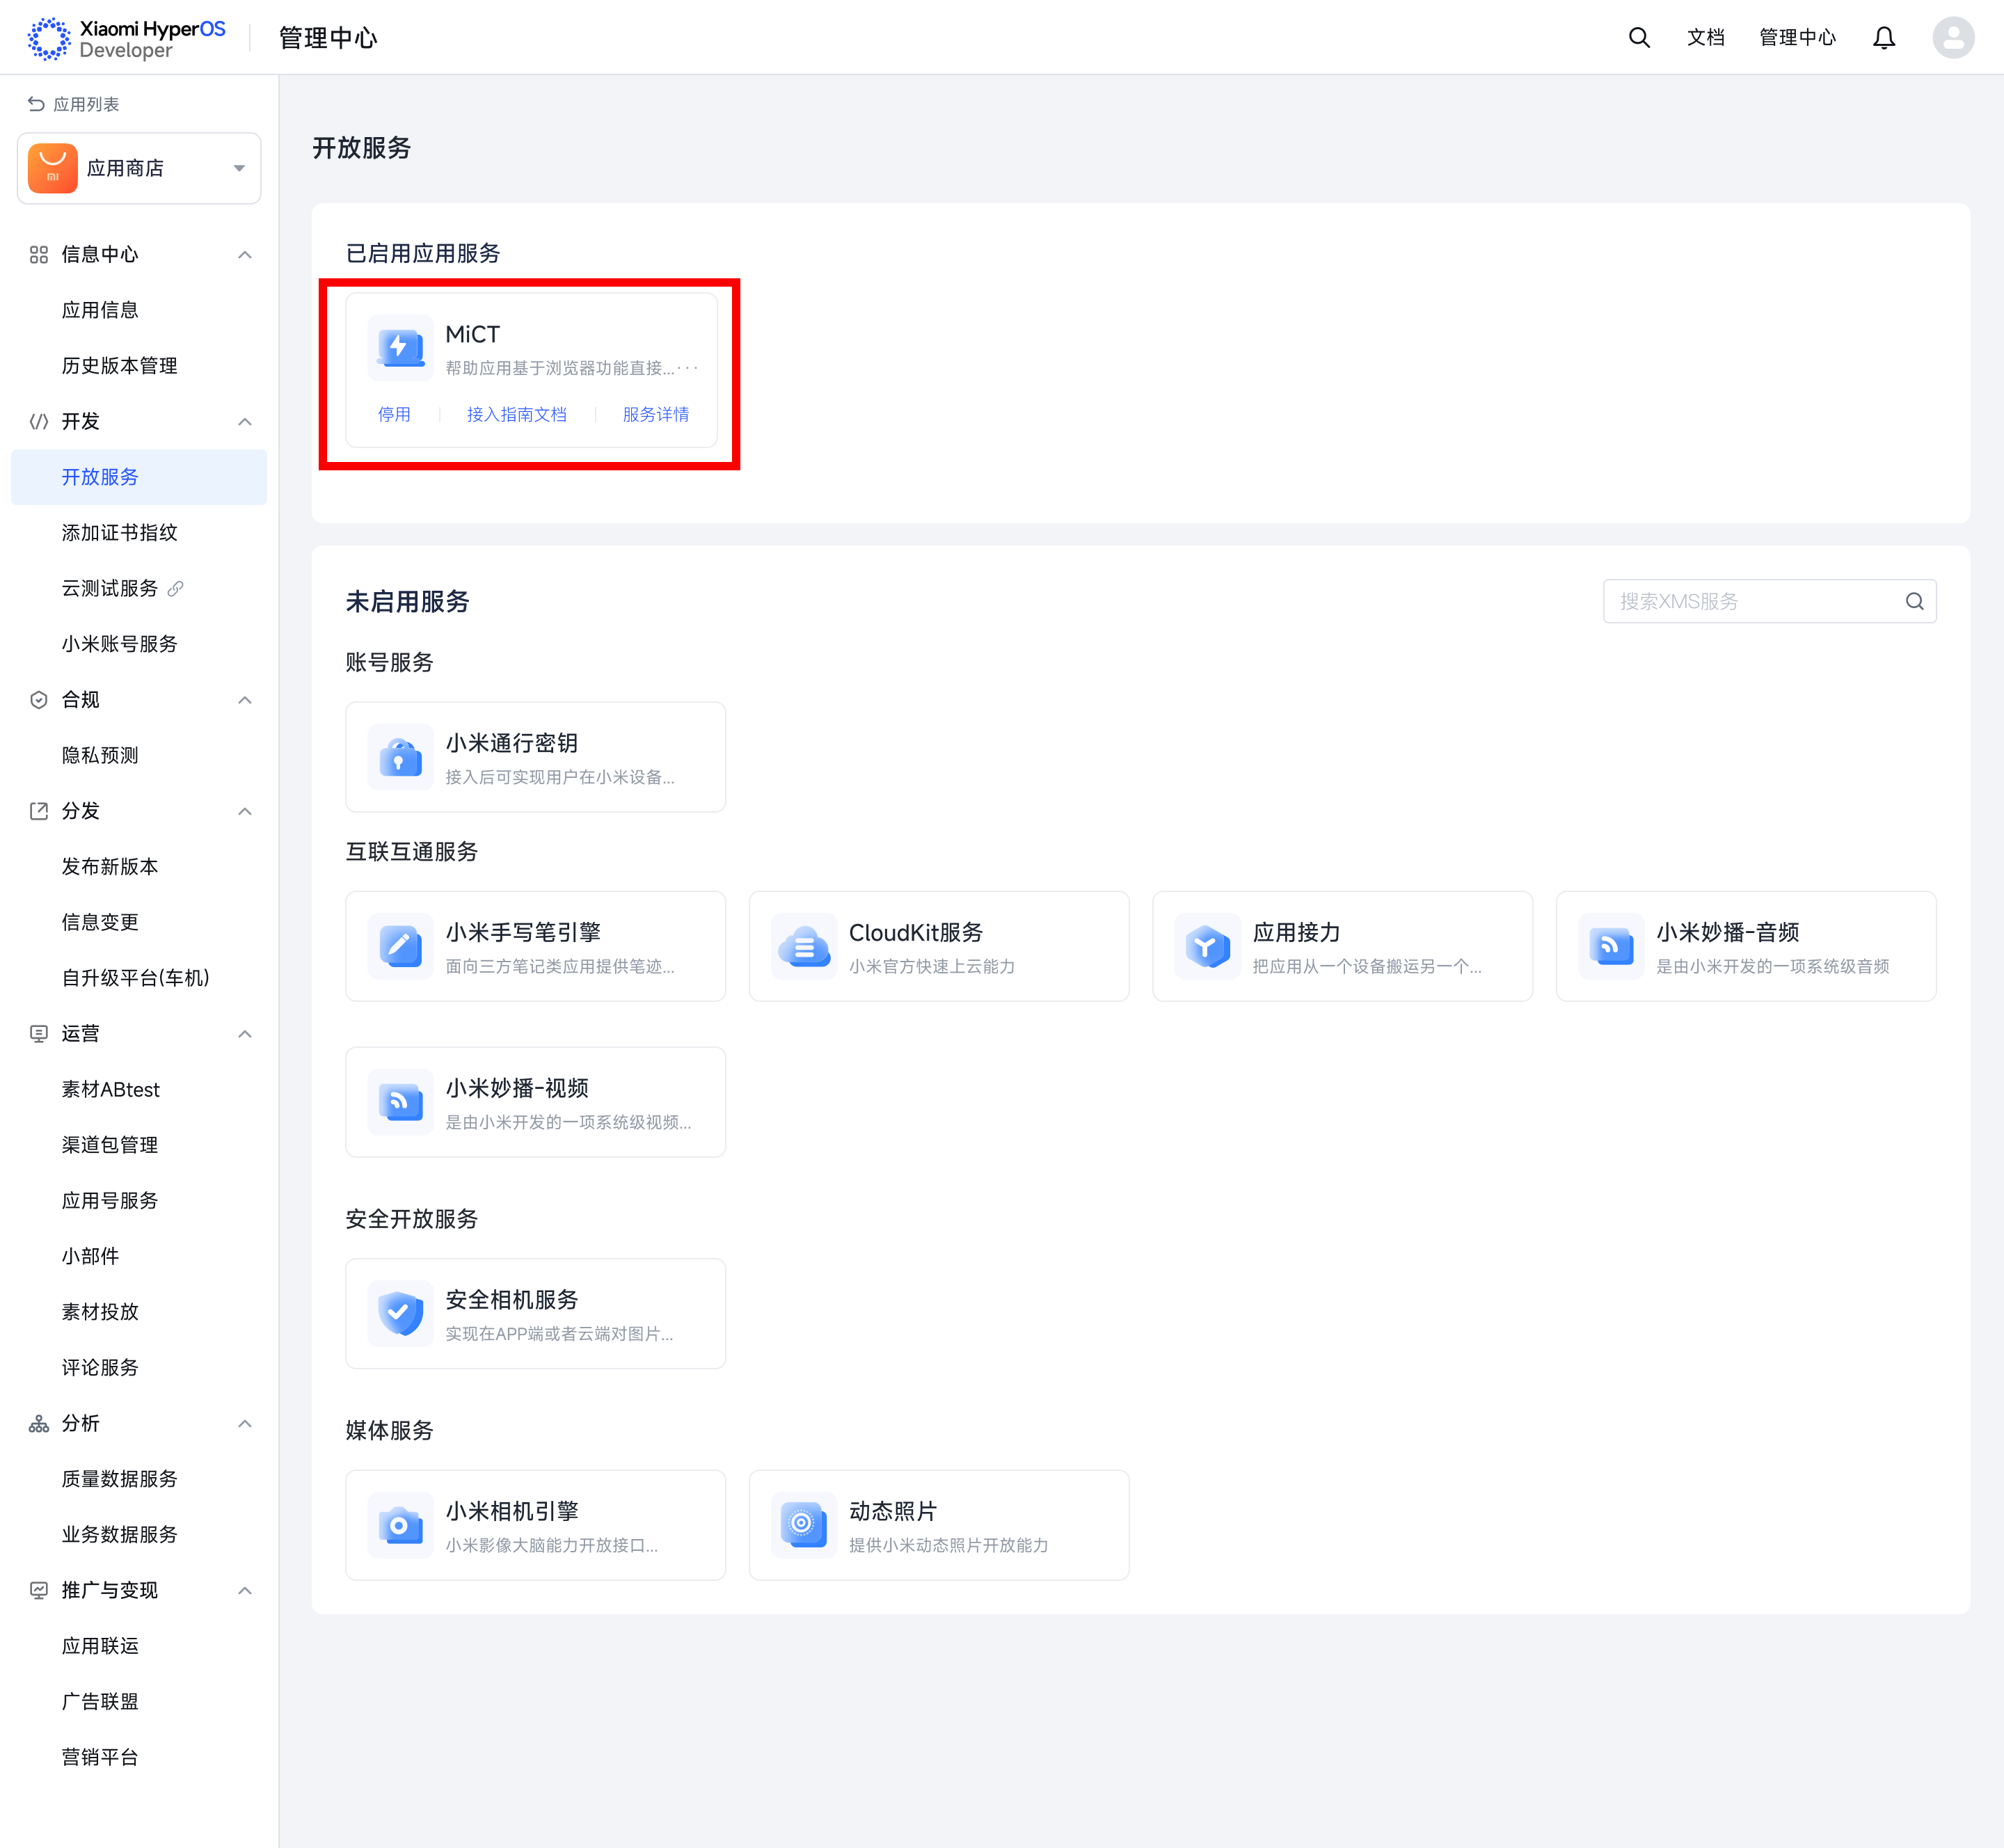This screenshot has width=2004, height=1848.
Task: Select 开放服务 in the sidebar
Action: 139,477
